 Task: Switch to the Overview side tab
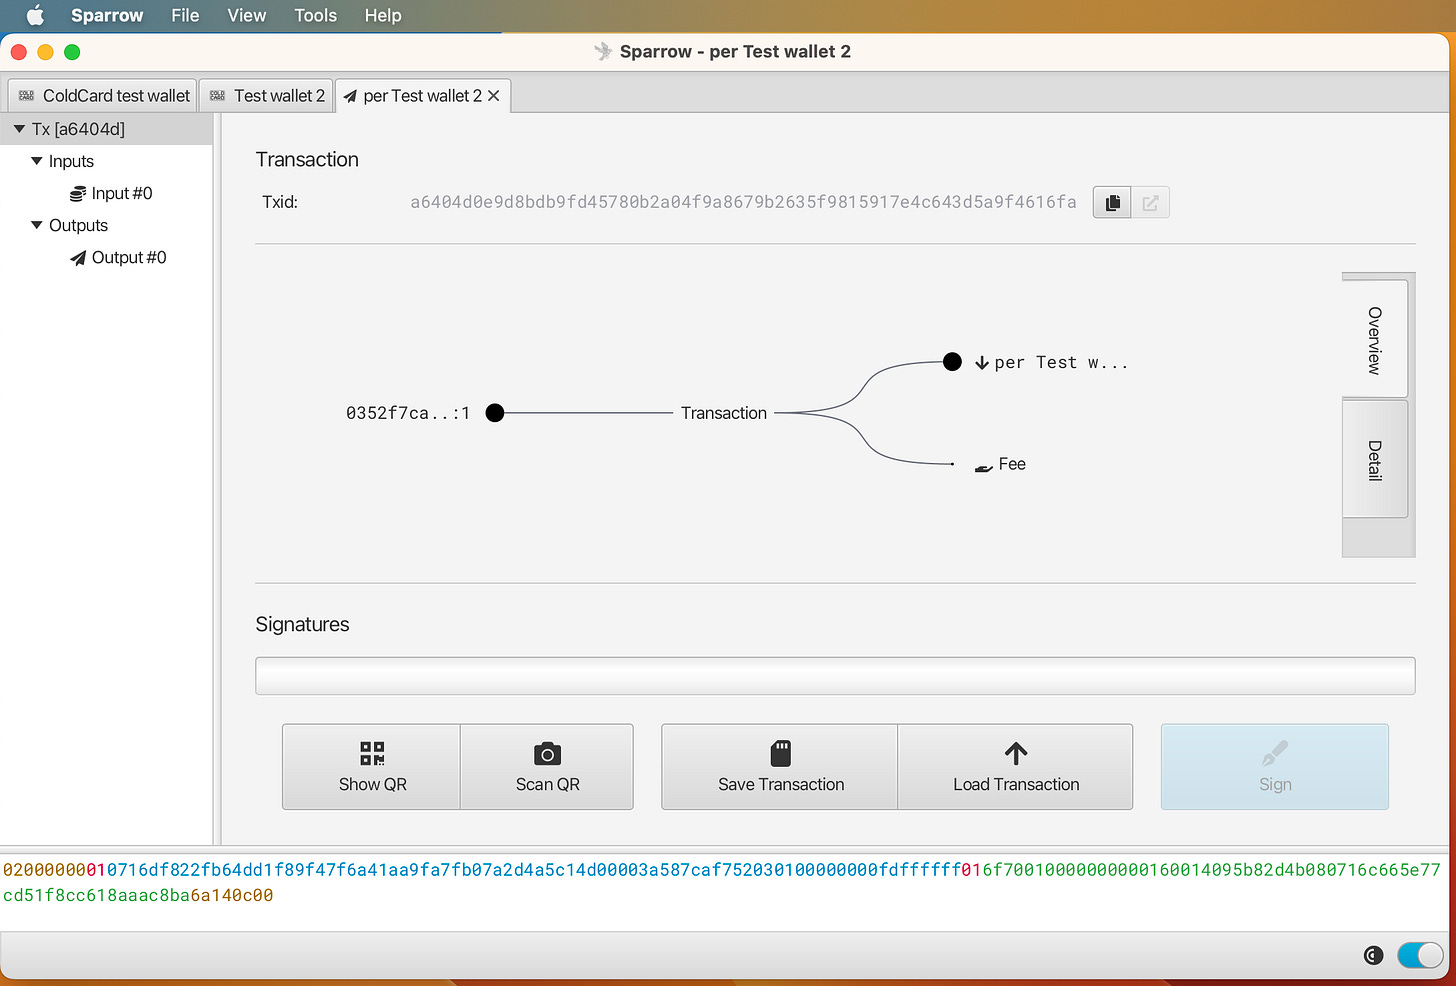point(1375,339)
